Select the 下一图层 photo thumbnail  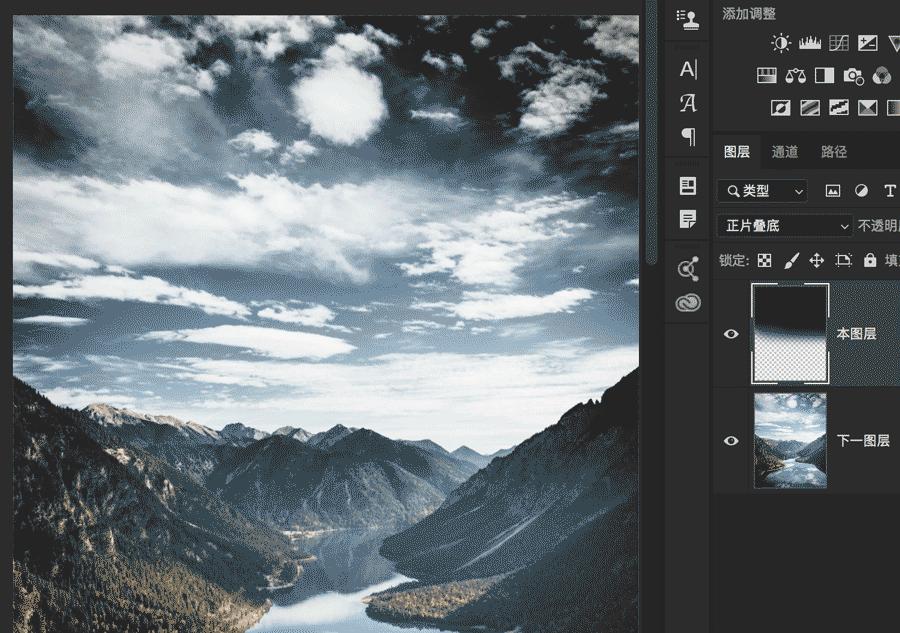click(x=790, y=441)
